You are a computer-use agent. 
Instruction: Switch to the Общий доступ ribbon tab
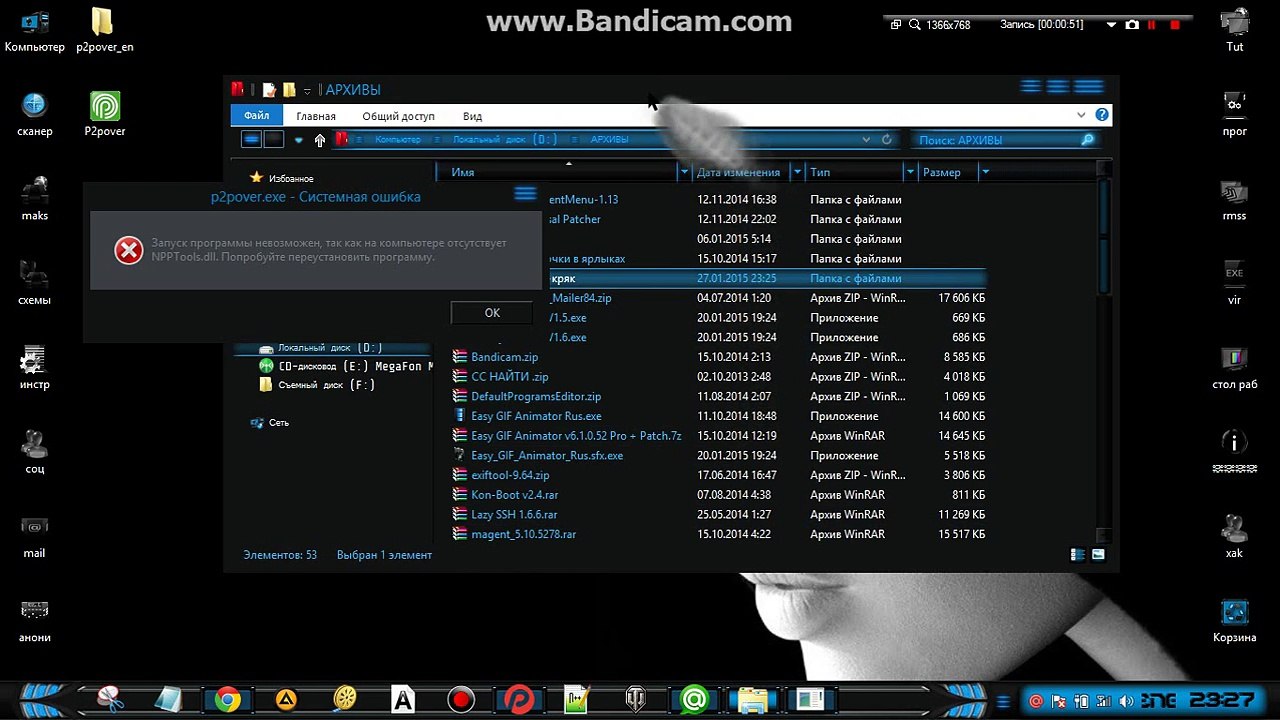tap(398, 116)
